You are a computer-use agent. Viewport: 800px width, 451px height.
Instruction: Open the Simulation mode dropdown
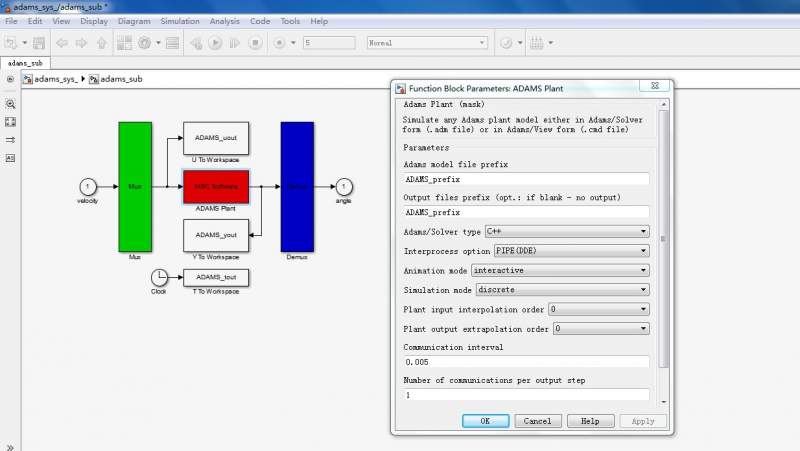pyautogui.click(x=563, y=290)
